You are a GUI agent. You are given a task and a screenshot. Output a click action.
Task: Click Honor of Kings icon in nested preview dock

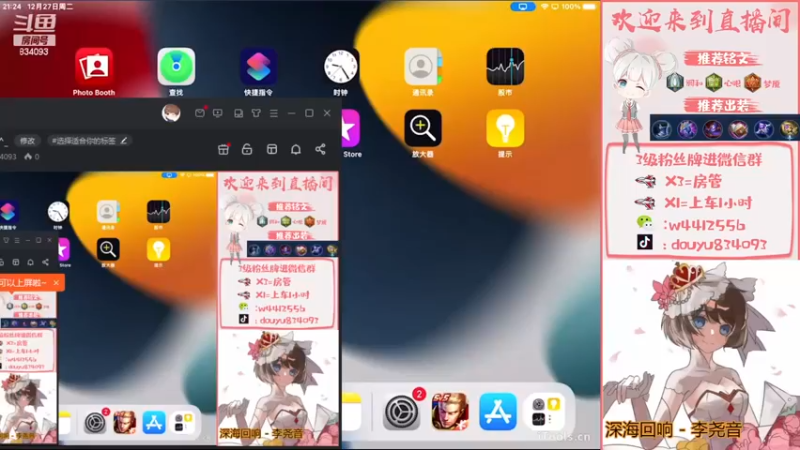124,422
